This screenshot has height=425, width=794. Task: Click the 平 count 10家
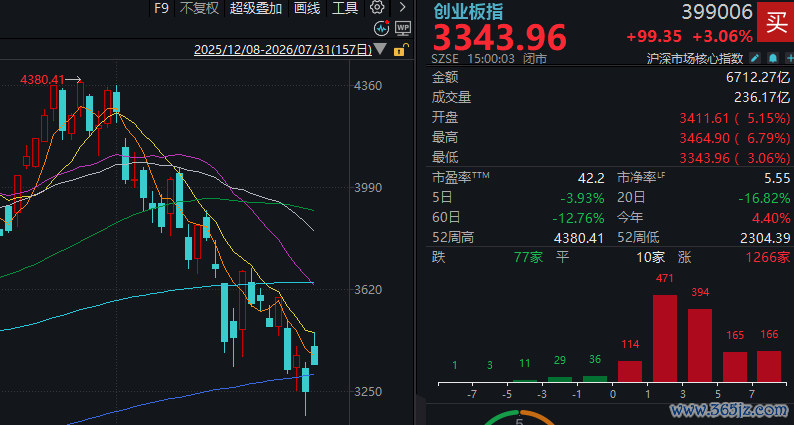651,257
